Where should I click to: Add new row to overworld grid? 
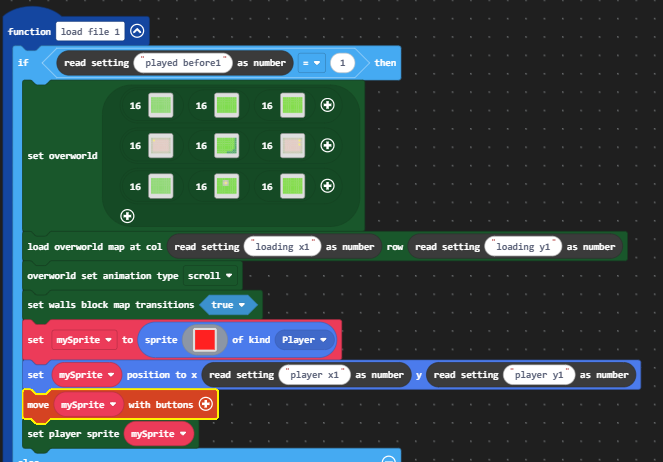tap(127, 216)
